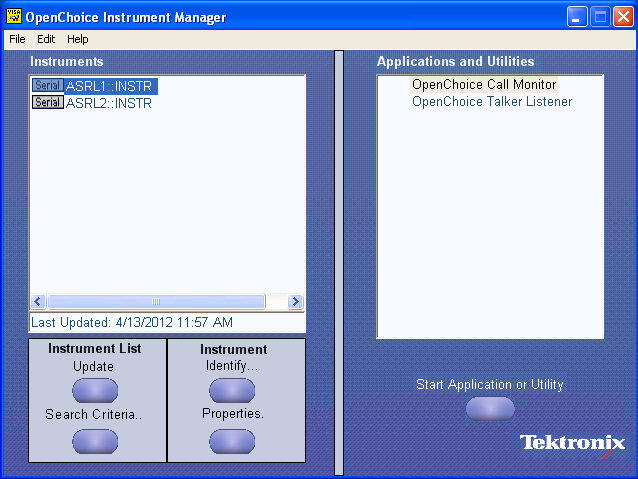
Task: Click the horizontal scrollbar thumb in Instruments
Action: click(x=155, y=301)
